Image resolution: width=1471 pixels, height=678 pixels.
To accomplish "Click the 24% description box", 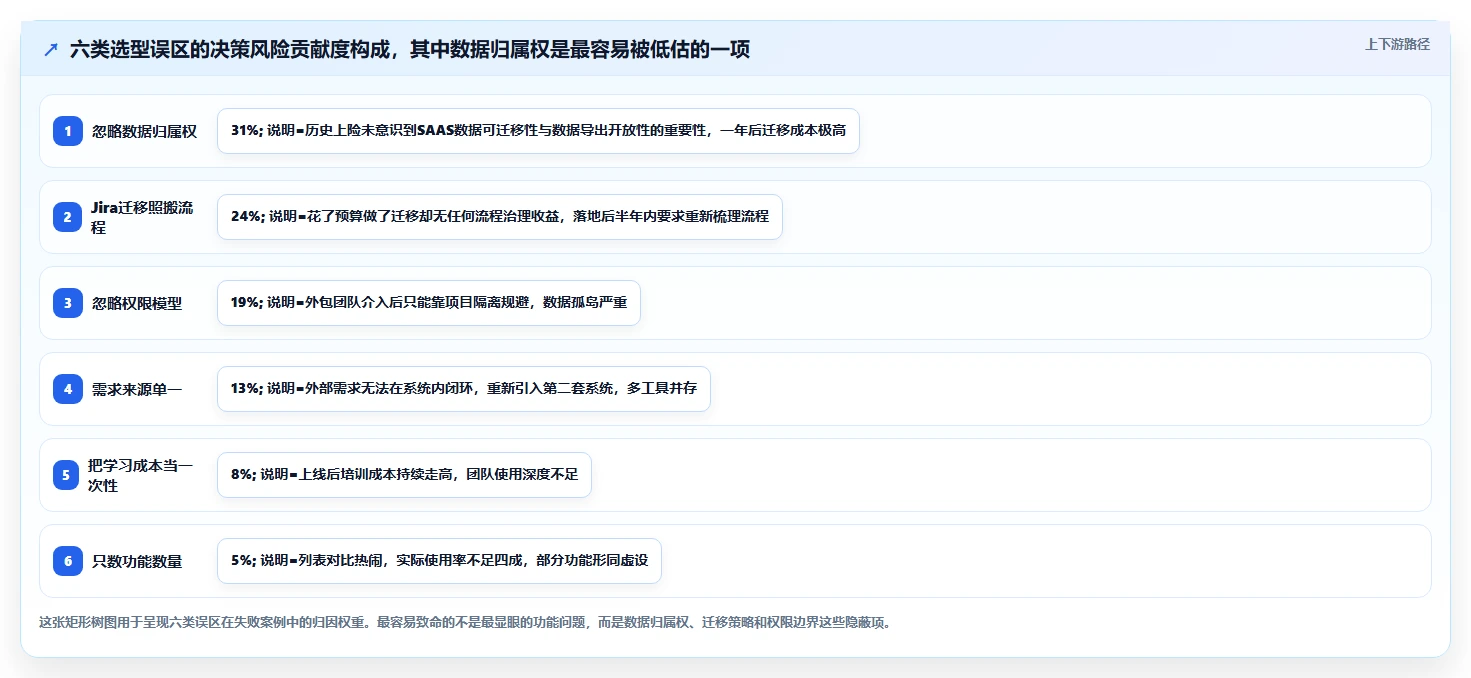I will pyautogui.click(x=499, y=217).
